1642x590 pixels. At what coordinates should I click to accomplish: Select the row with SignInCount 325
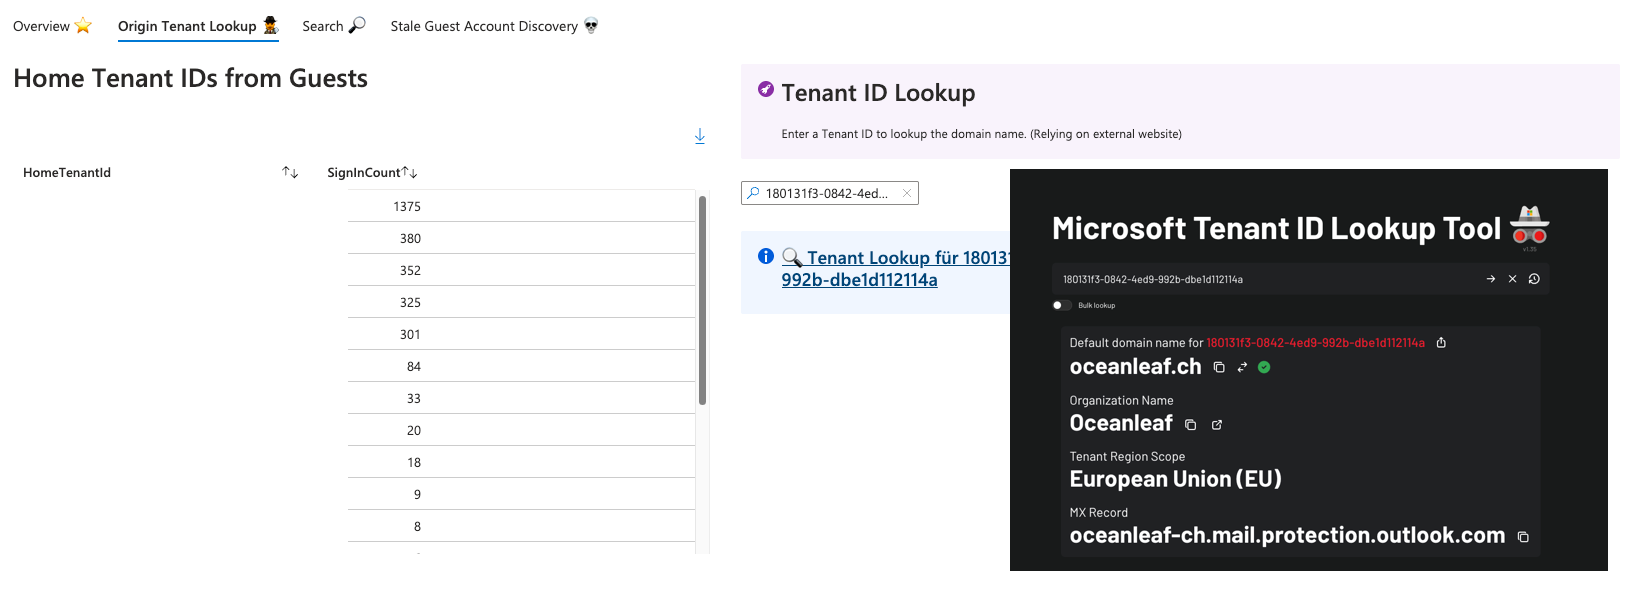[521, 302]
